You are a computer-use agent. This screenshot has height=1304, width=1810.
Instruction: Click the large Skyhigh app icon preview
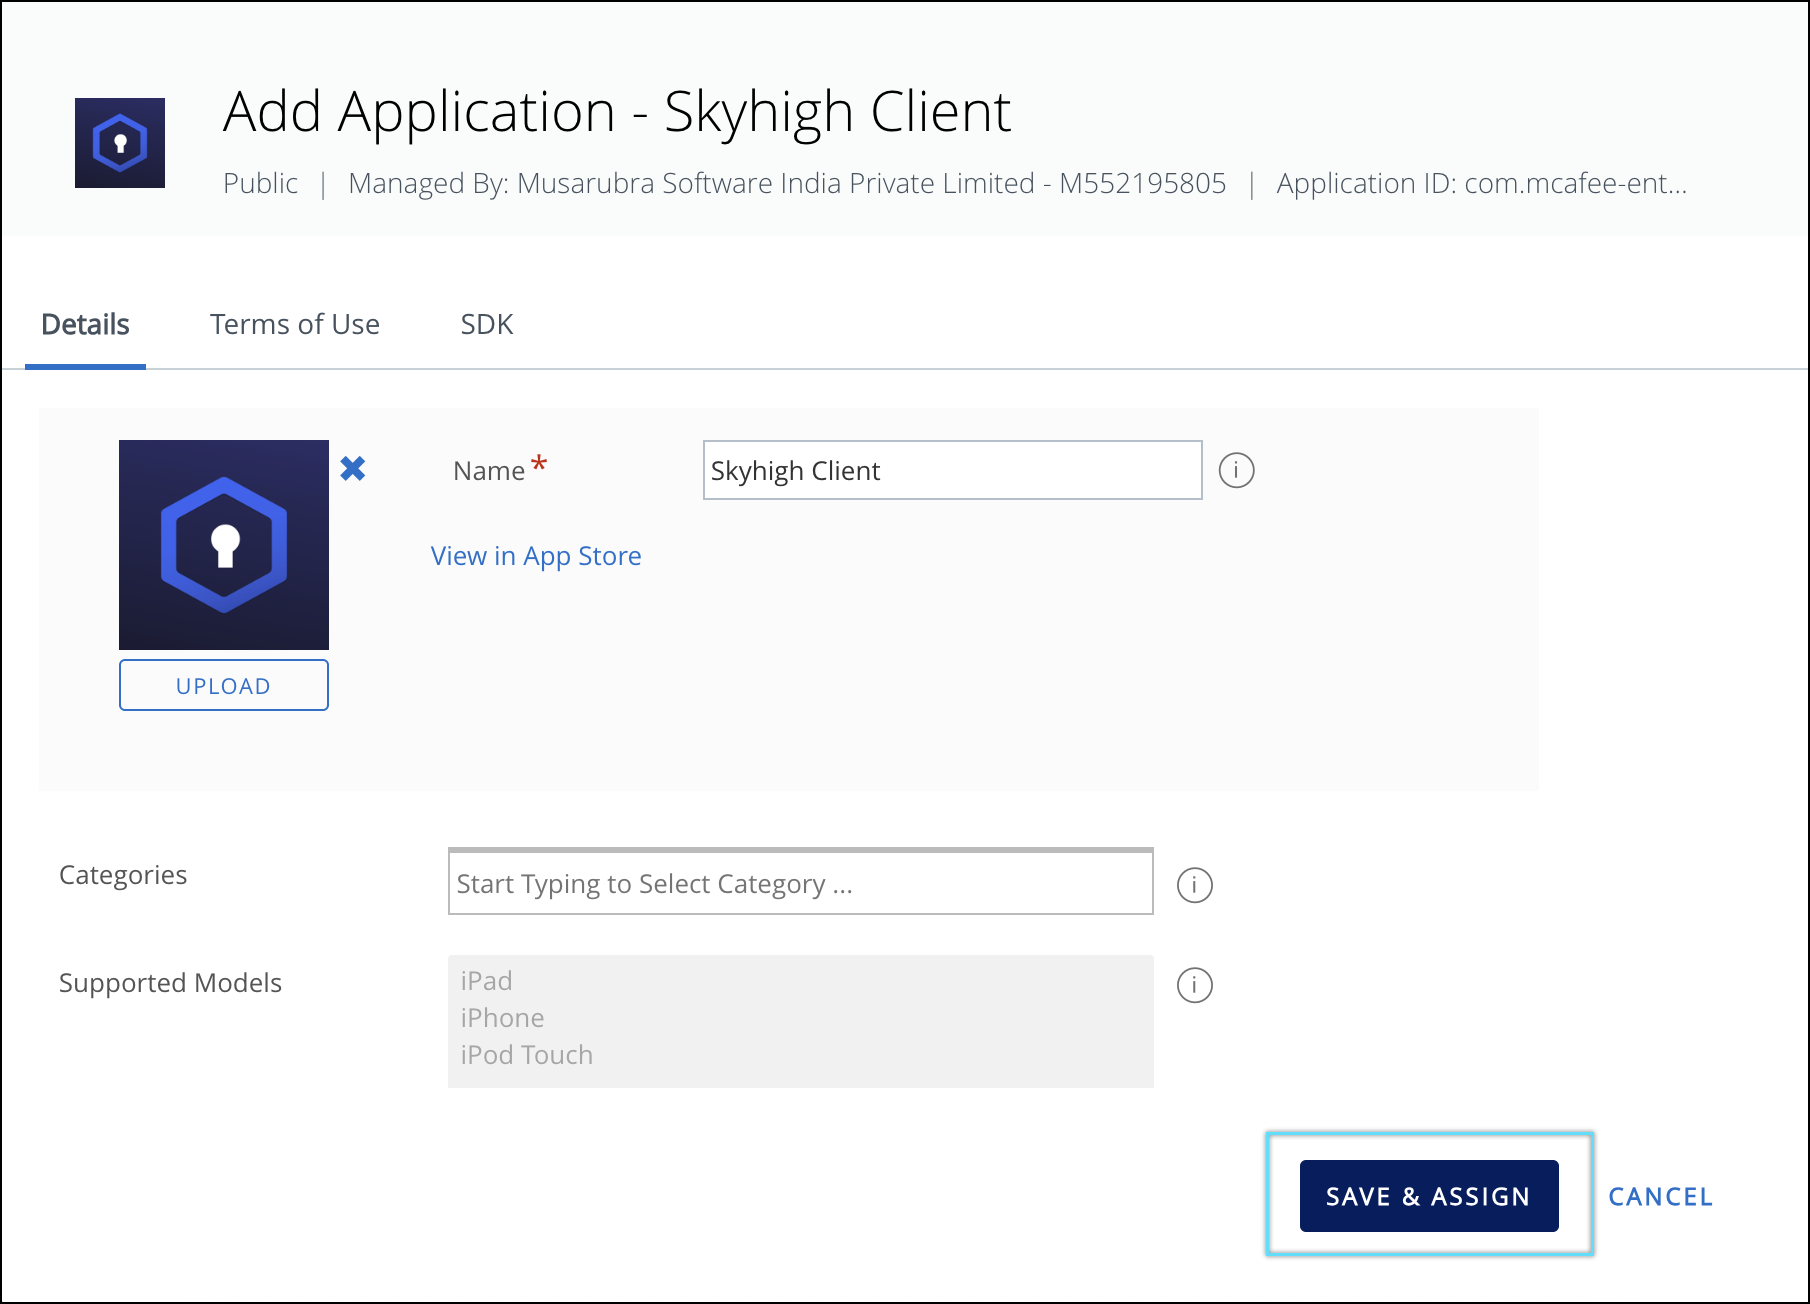224,545
